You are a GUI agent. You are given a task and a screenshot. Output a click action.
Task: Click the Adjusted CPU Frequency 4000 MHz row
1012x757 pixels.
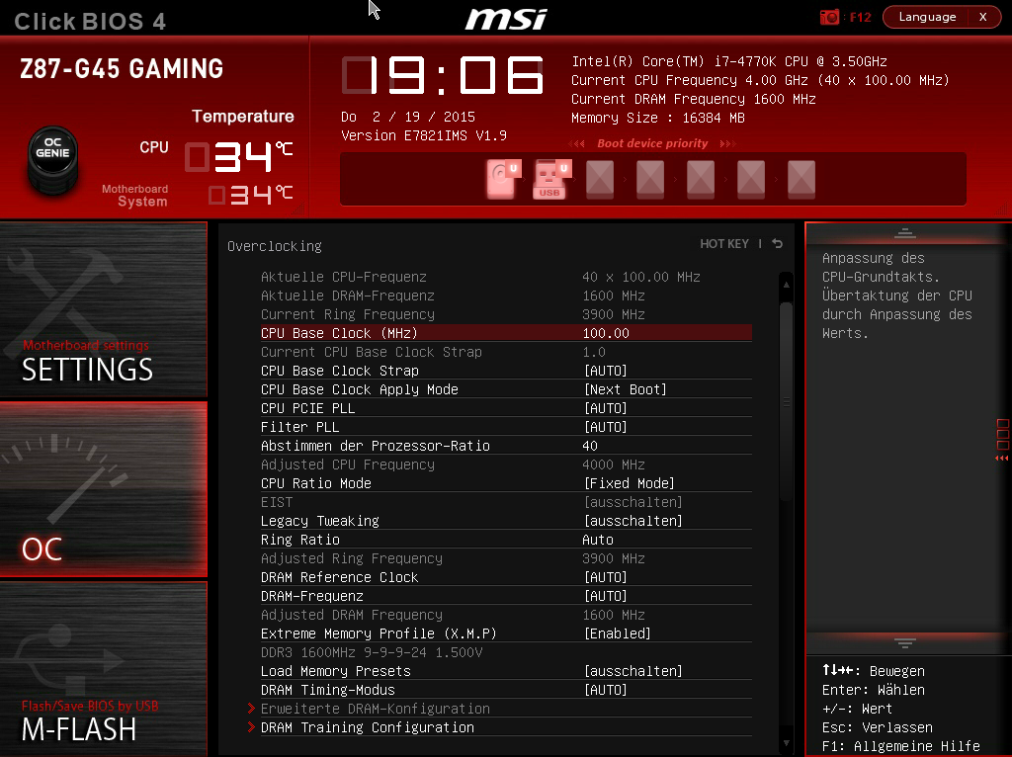coord(505,464)
